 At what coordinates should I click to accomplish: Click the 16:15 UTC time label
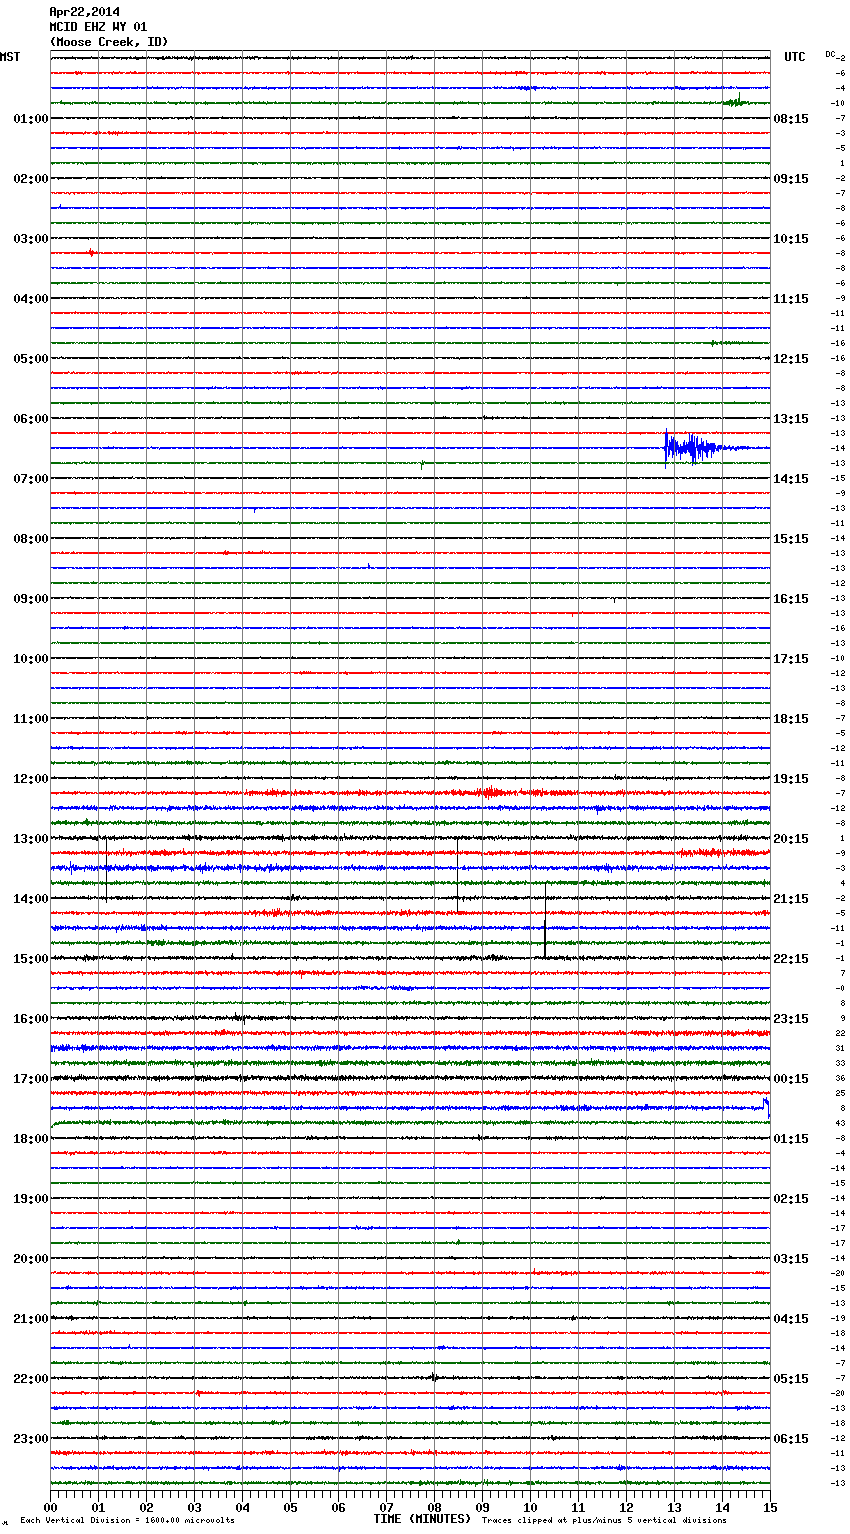click(791, 599)
